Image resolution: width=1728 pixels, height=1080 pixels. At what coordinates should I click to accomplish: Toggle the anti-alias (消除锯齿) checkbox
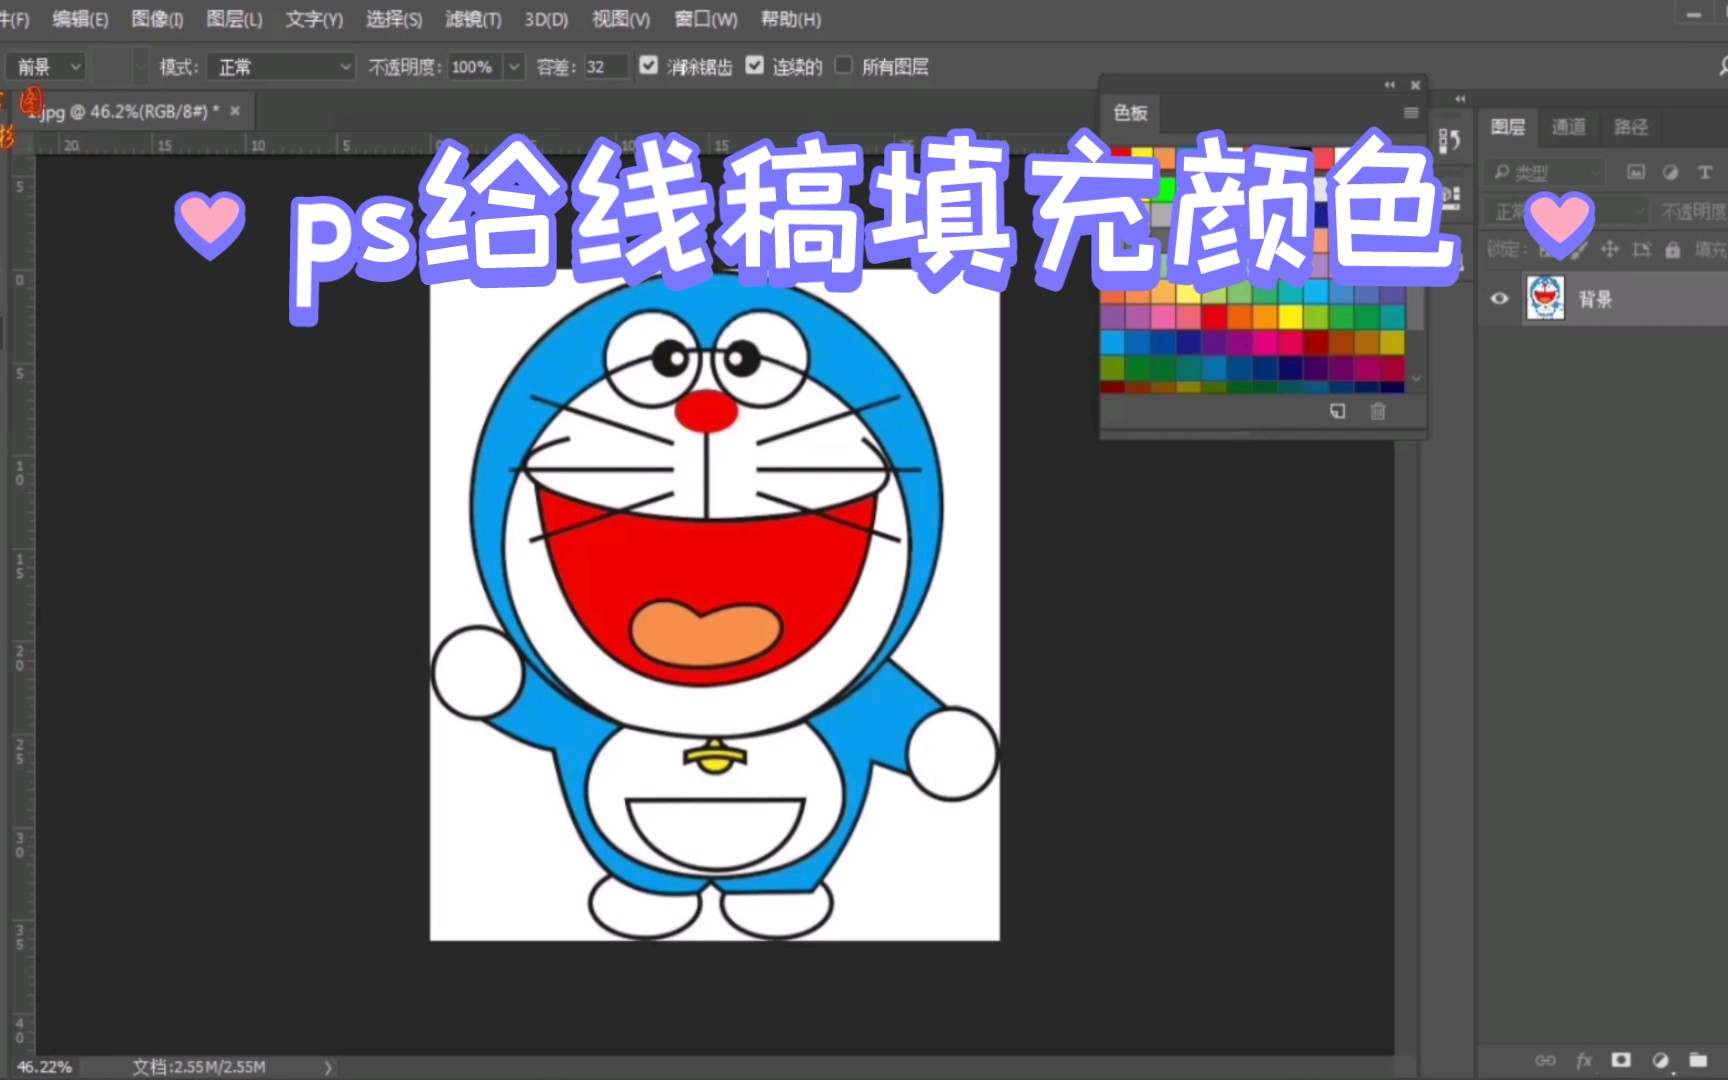(x=649, y=65)
